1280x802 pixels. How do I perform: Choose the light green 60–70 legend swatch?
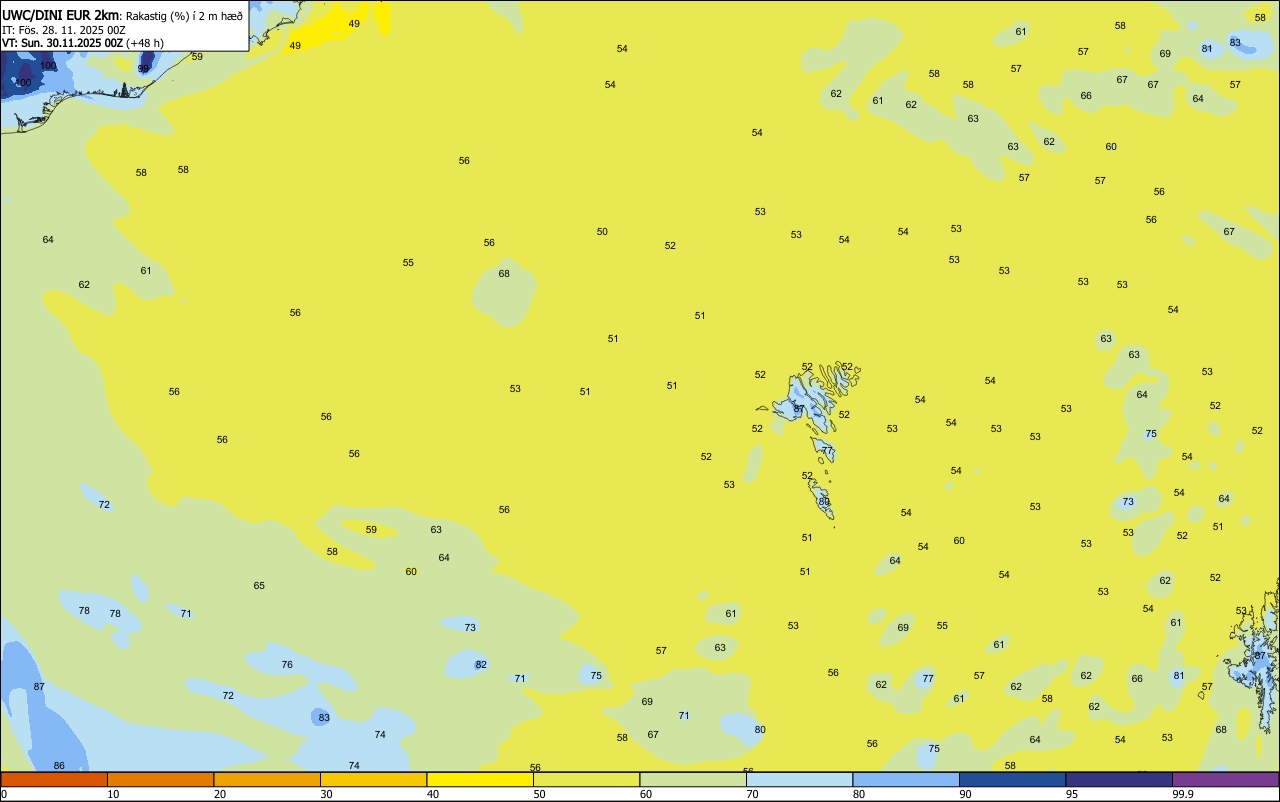(693, 779)
